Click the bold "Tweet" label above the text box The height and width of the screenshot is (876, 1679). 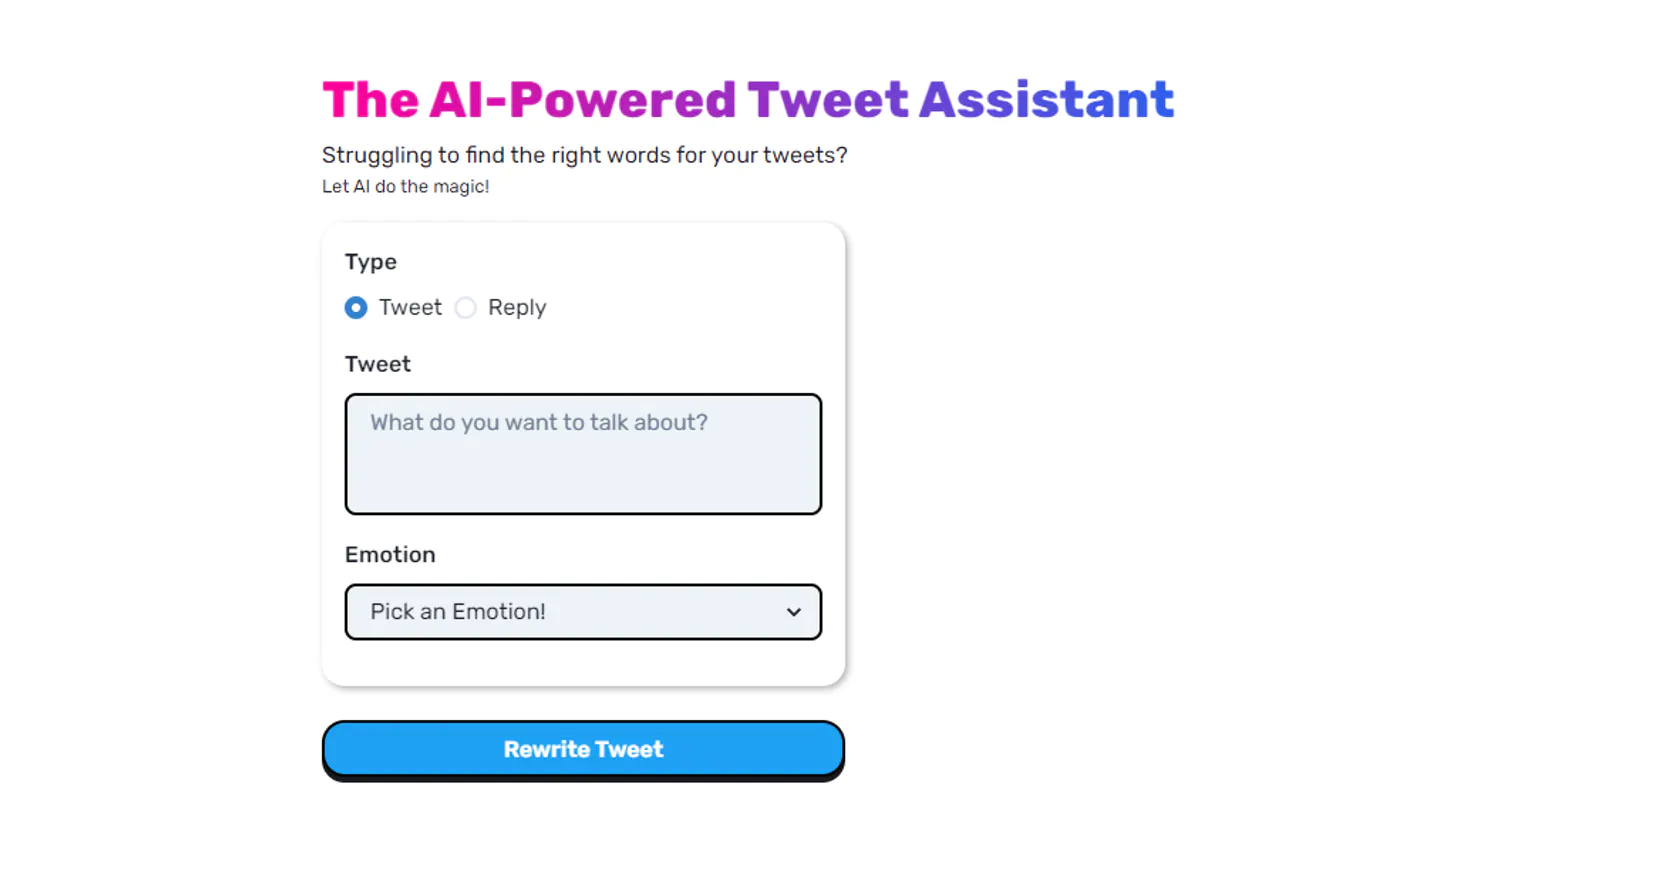pos(378,364)
